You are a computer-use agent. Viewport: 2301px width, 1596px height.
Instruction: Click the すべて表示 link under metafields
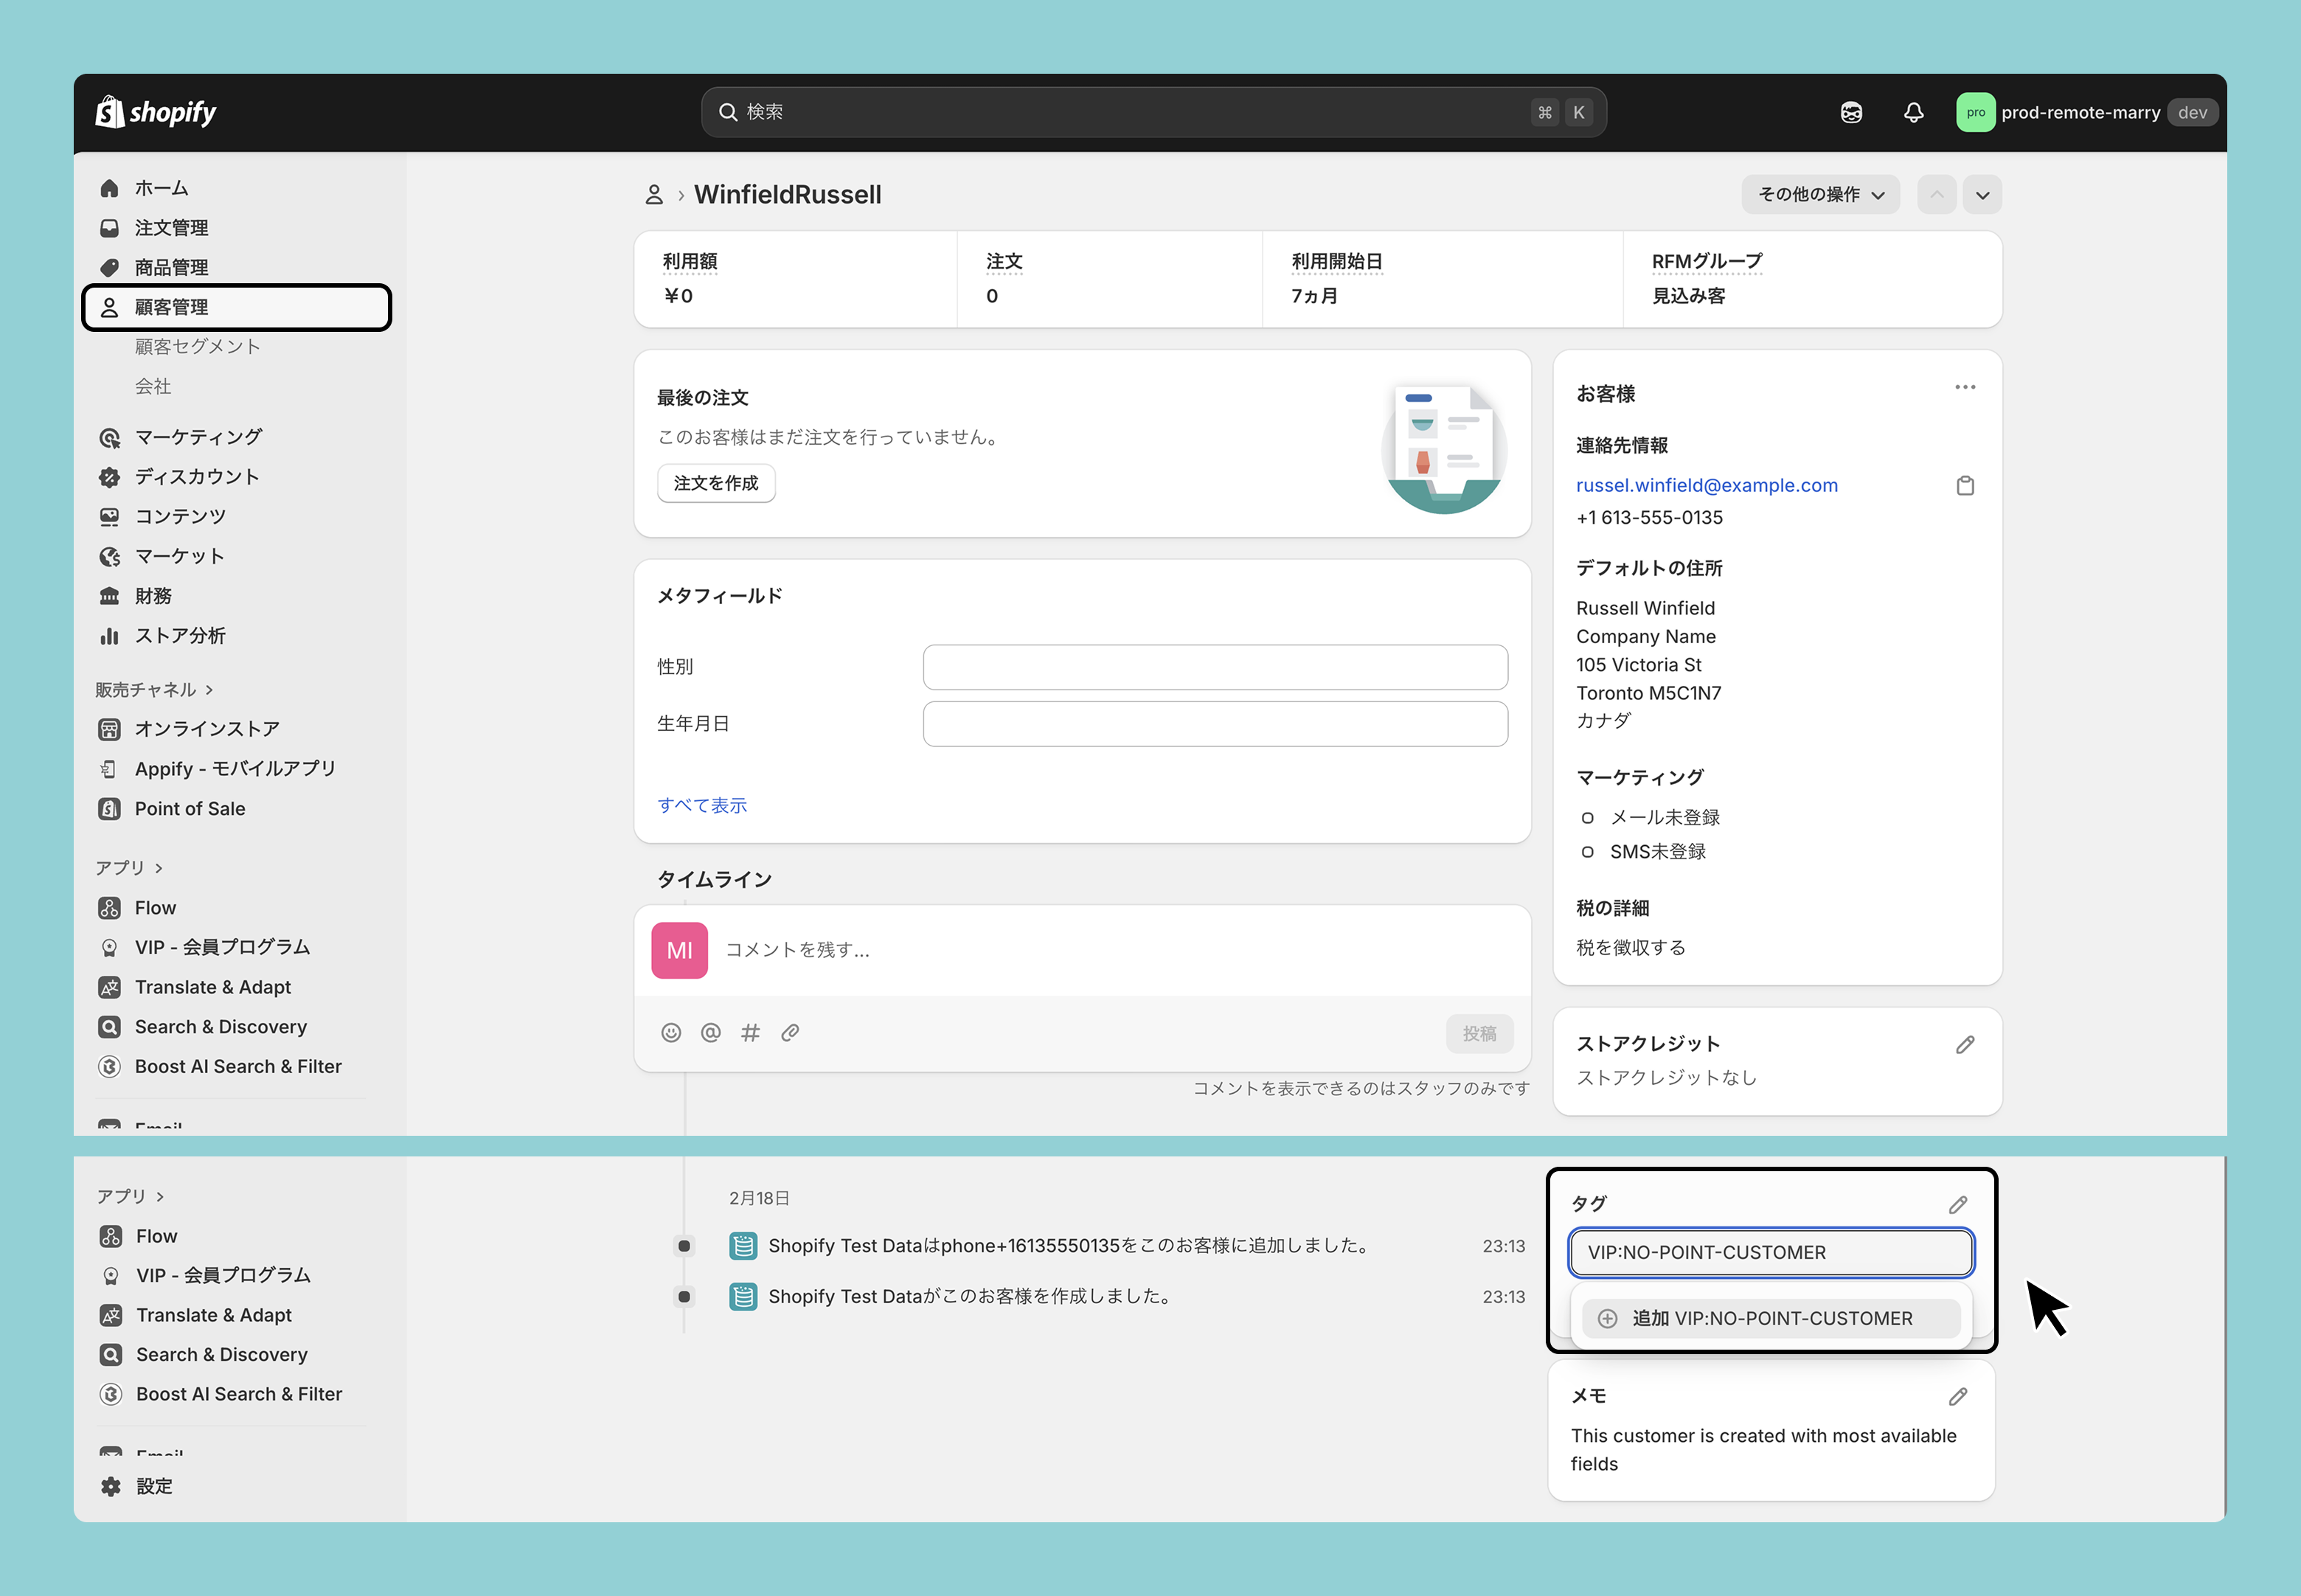click(702, 806)
